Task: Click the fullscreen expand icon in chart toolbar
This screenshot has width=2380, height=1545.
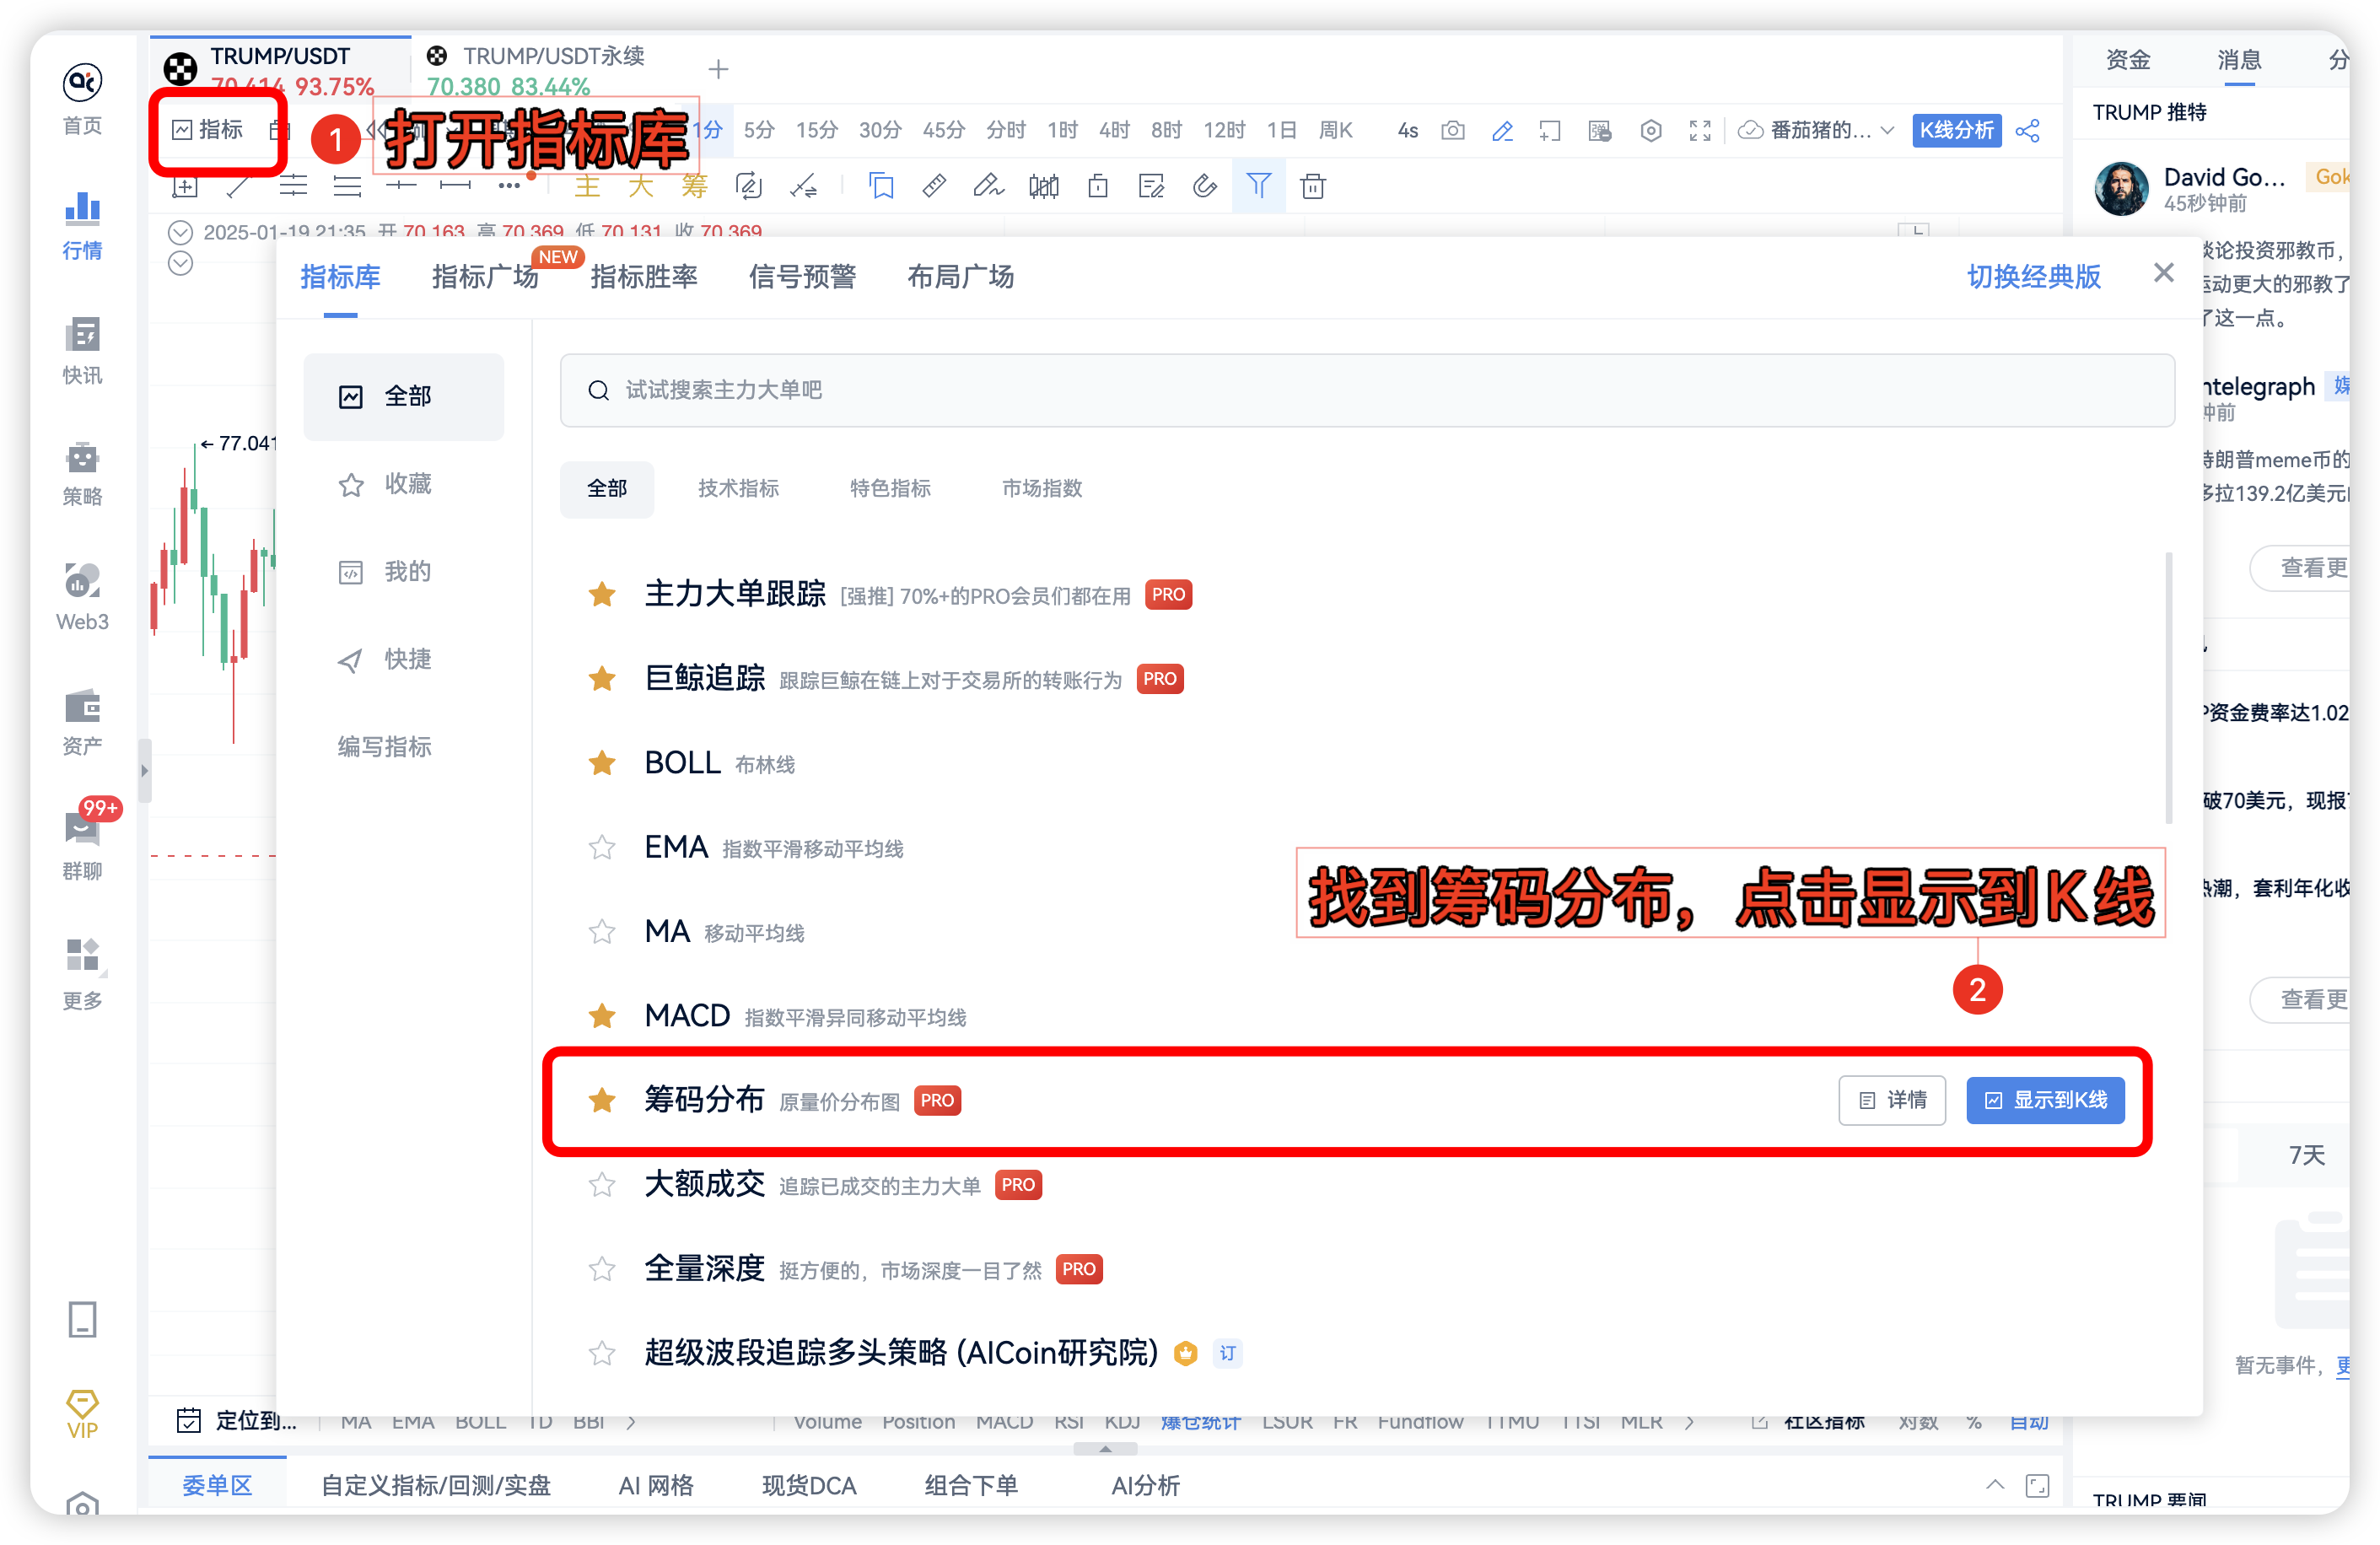Action: (1699, 130)
